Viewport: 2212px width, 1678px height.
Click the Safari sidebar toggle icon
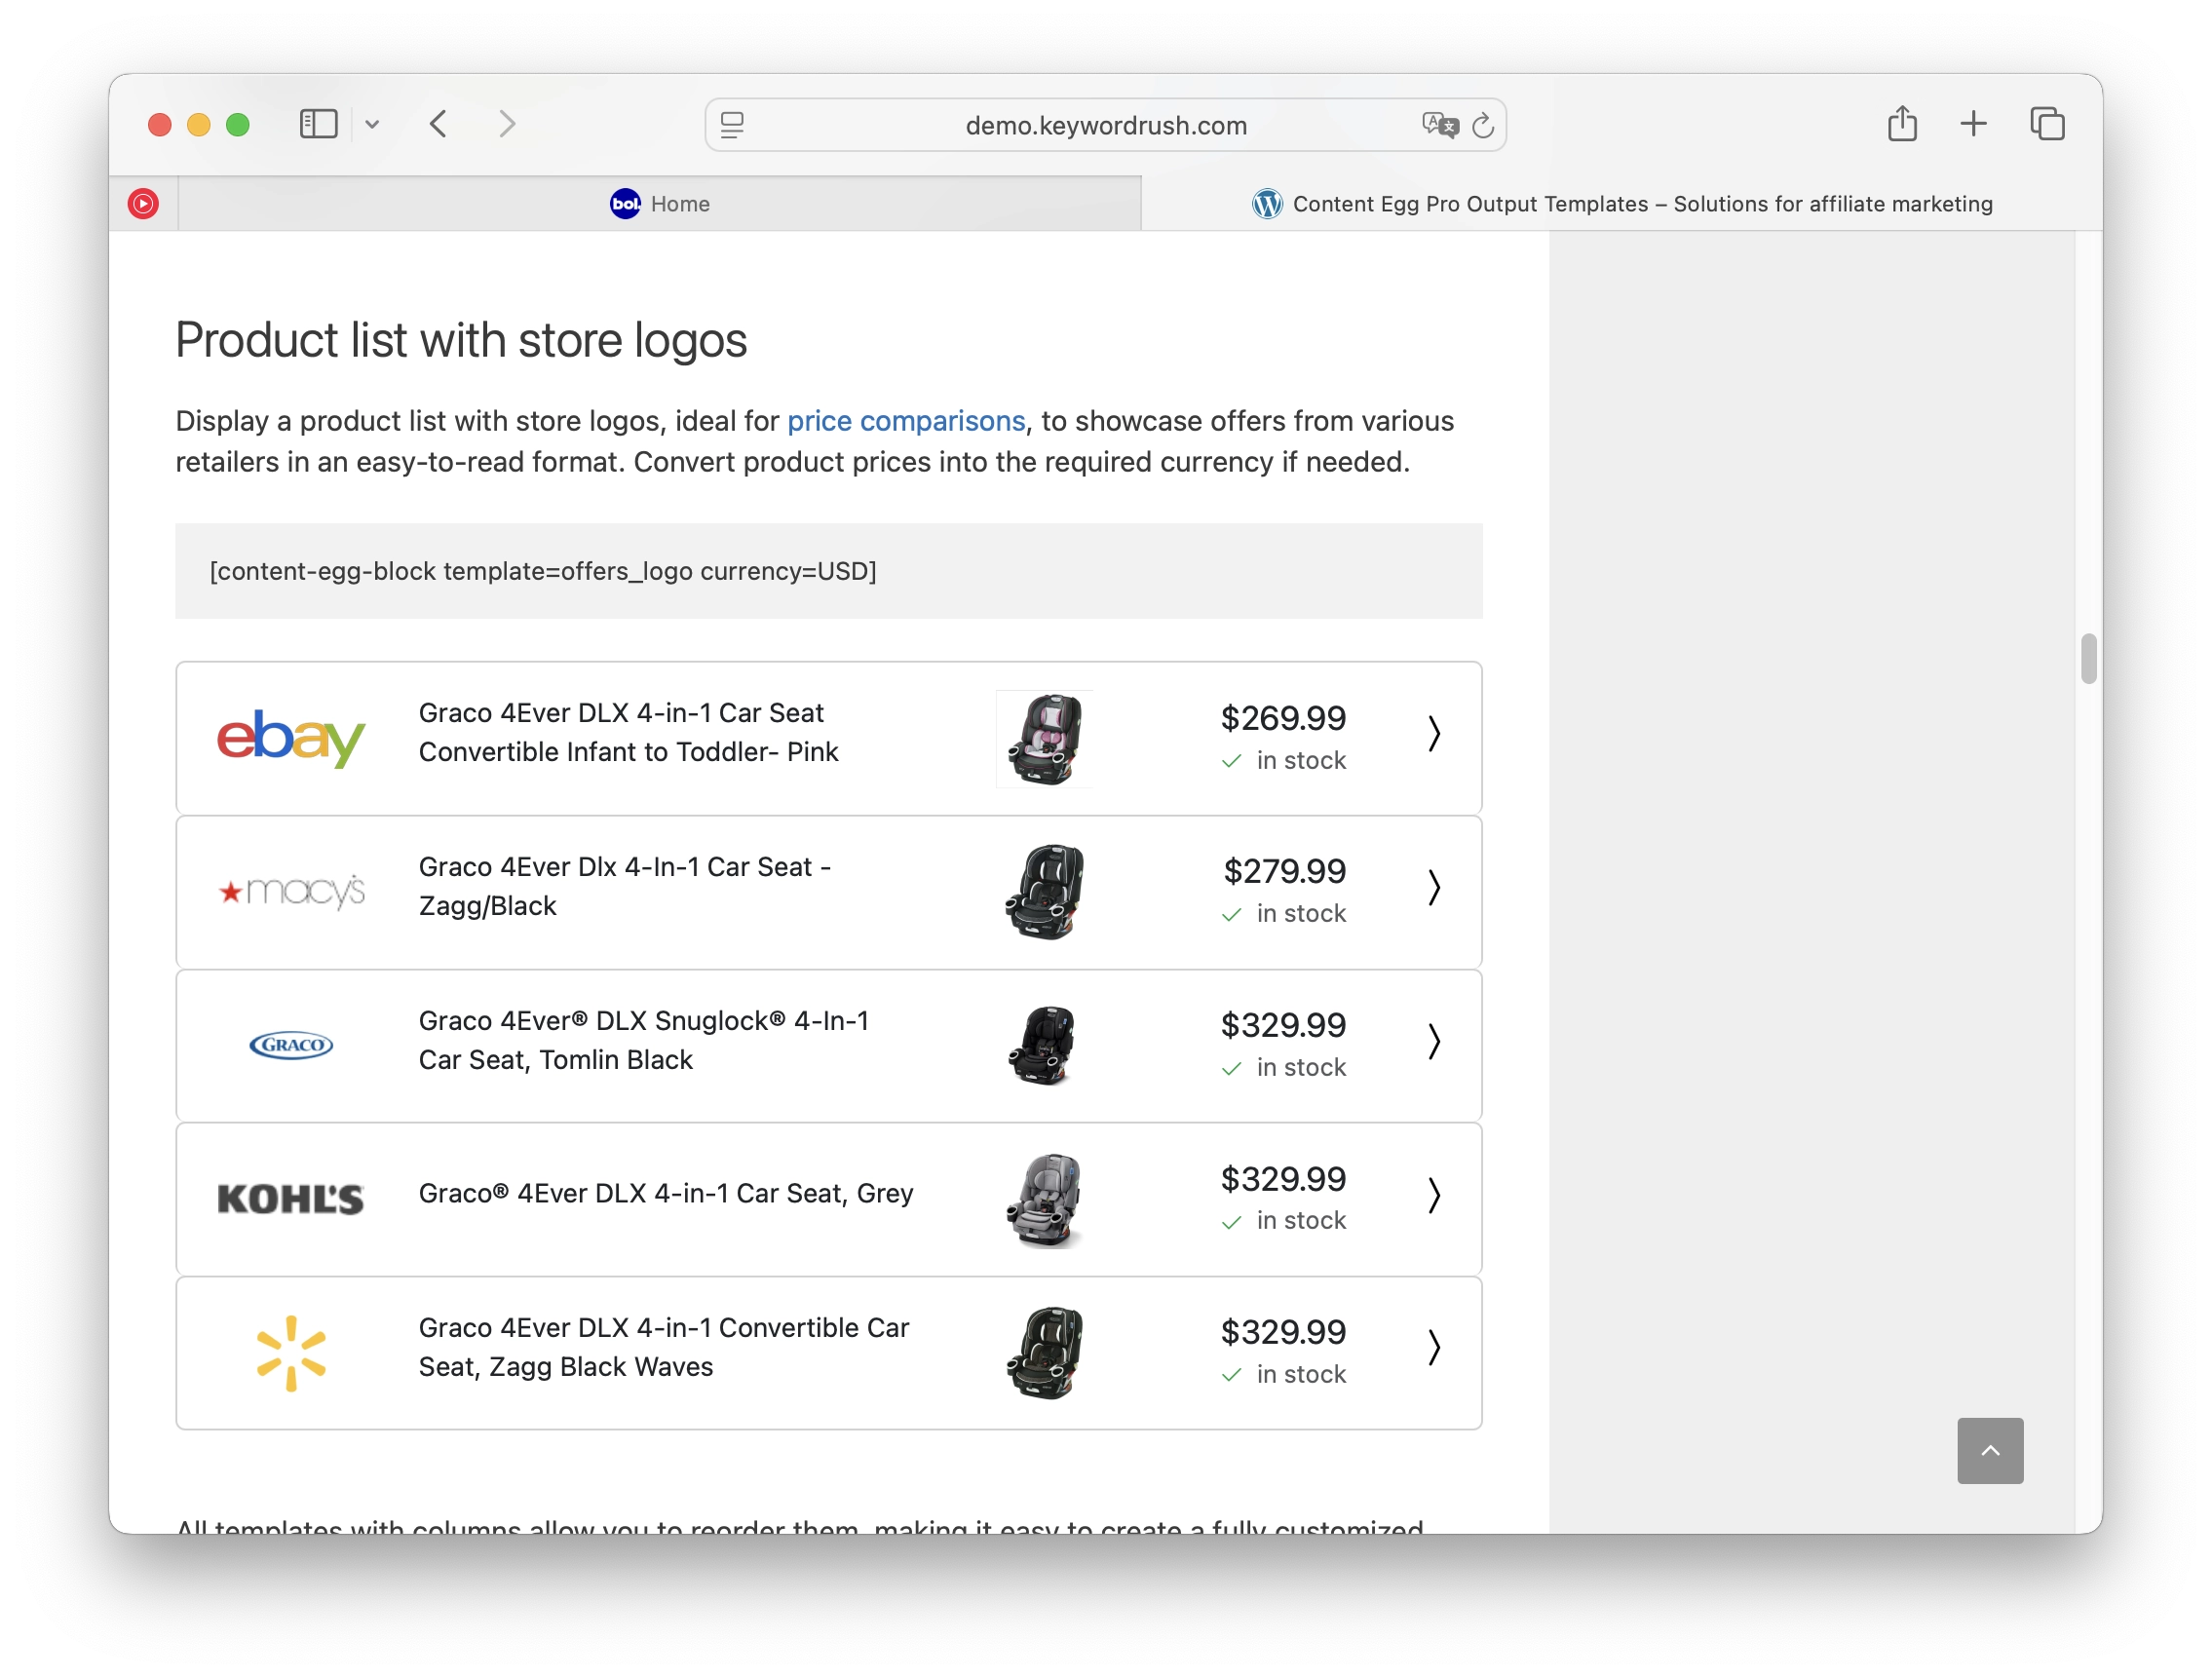click(x=318, y=124)
